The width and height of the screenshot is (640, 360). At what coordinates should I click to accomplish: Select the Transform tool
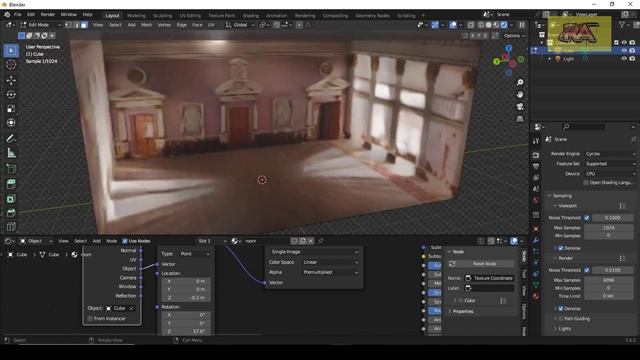point(11,123)
